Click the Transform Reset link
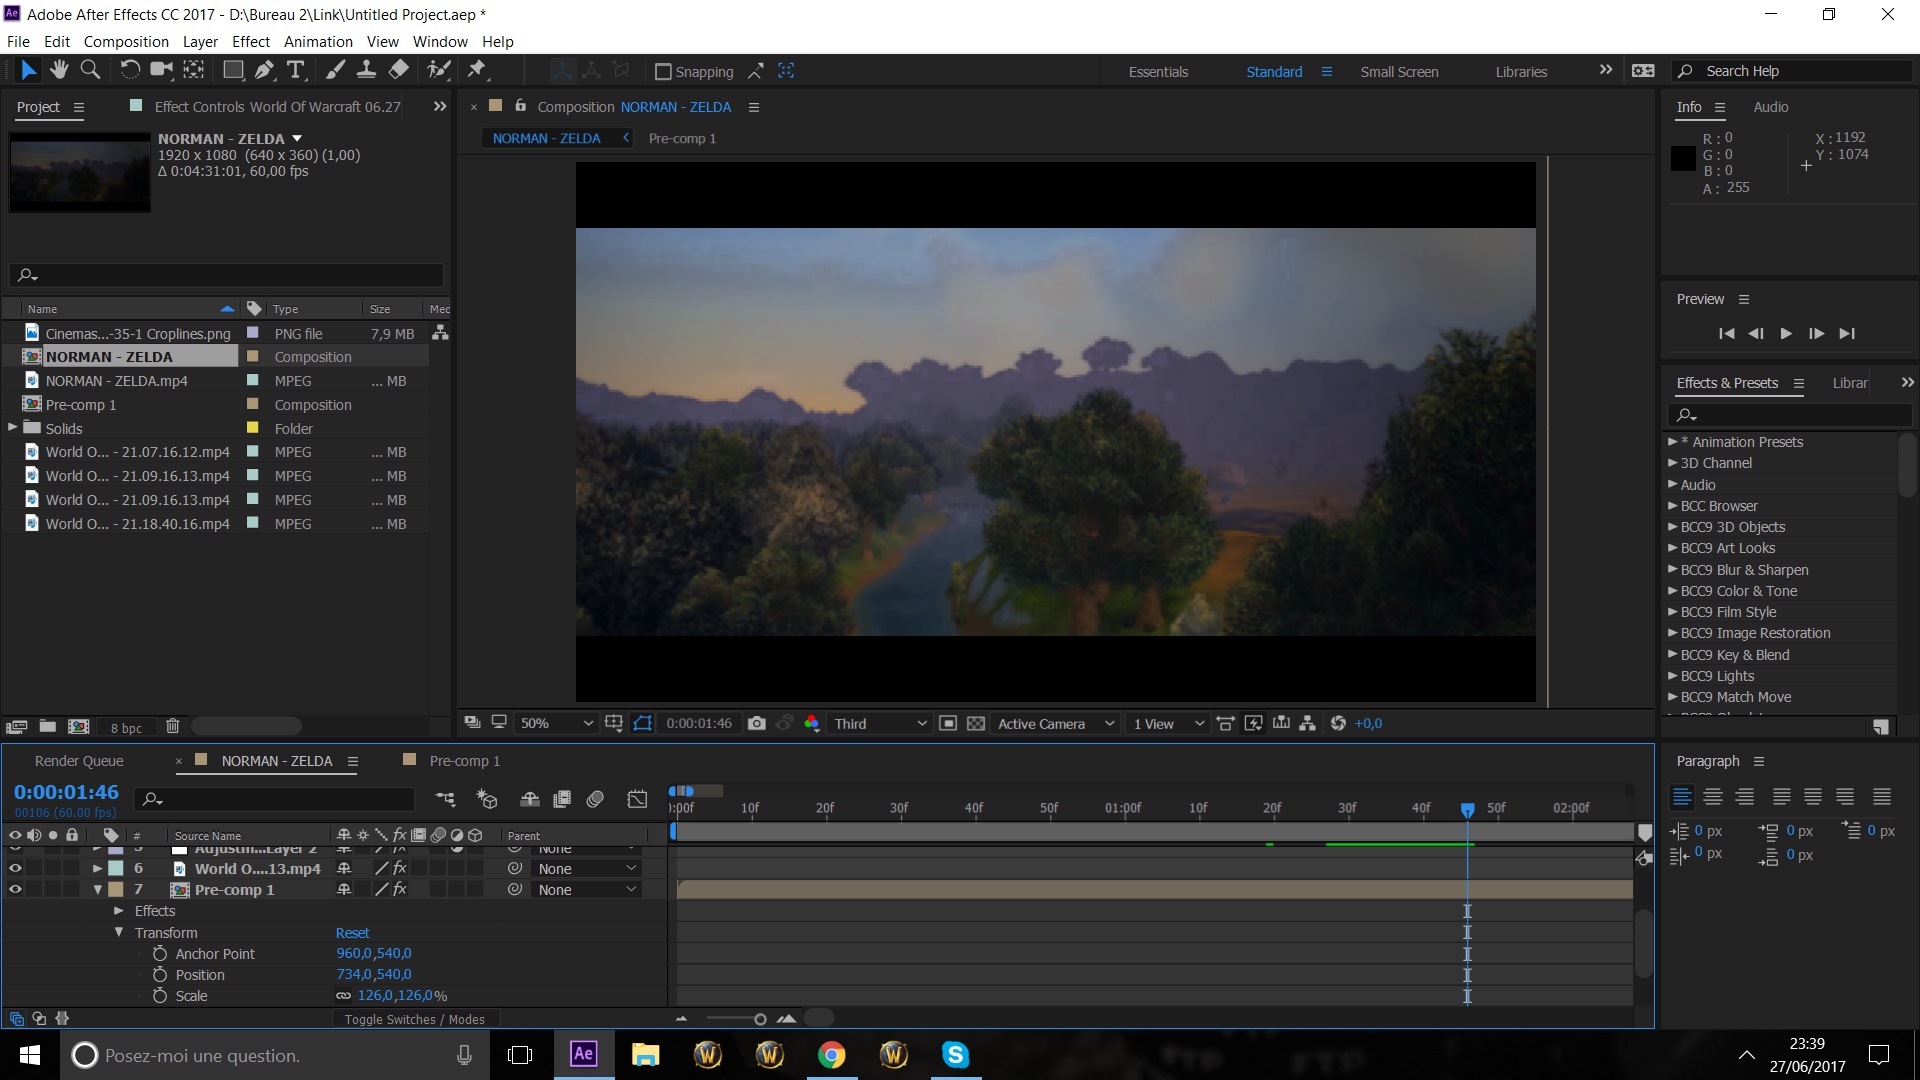The height and width of the screenshot is (1080, 1920). (x=352, y=933)
